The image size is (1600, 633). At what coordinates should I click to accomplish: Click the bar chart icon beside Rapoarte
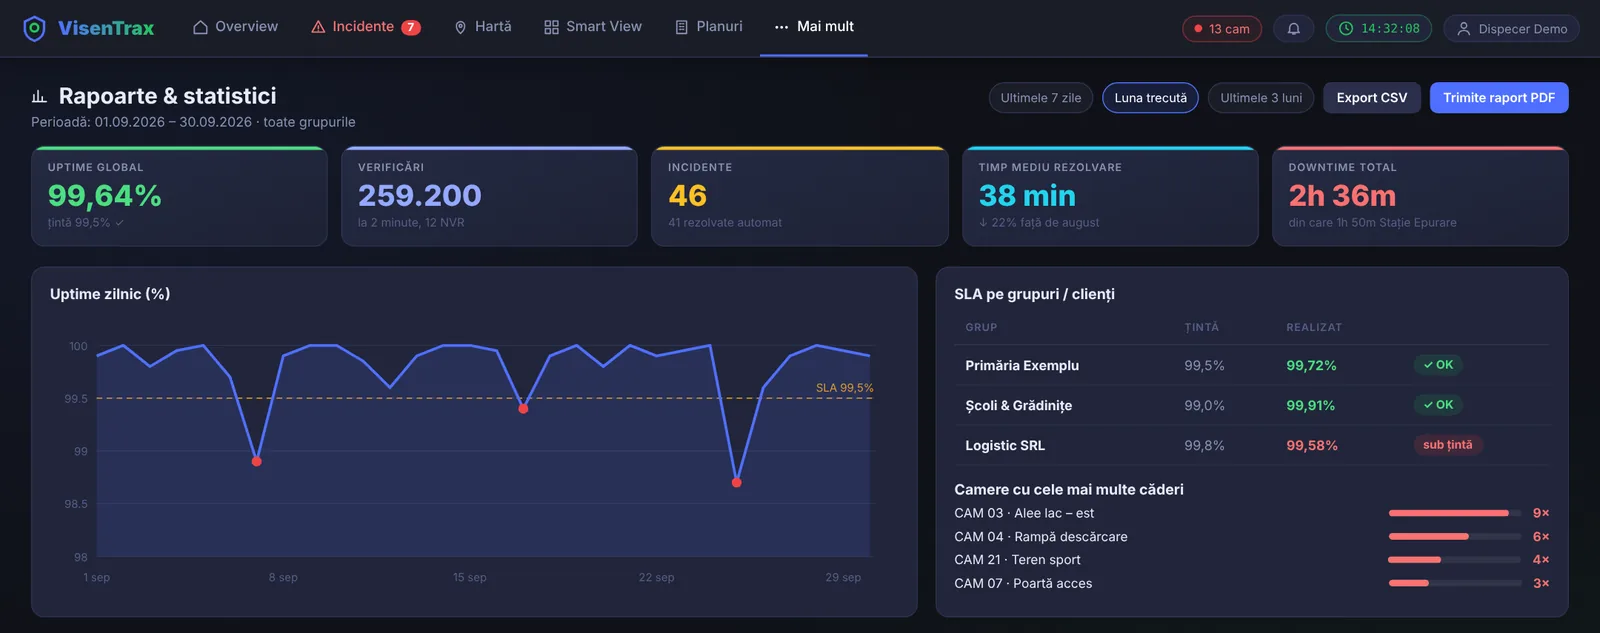[39, 97]
